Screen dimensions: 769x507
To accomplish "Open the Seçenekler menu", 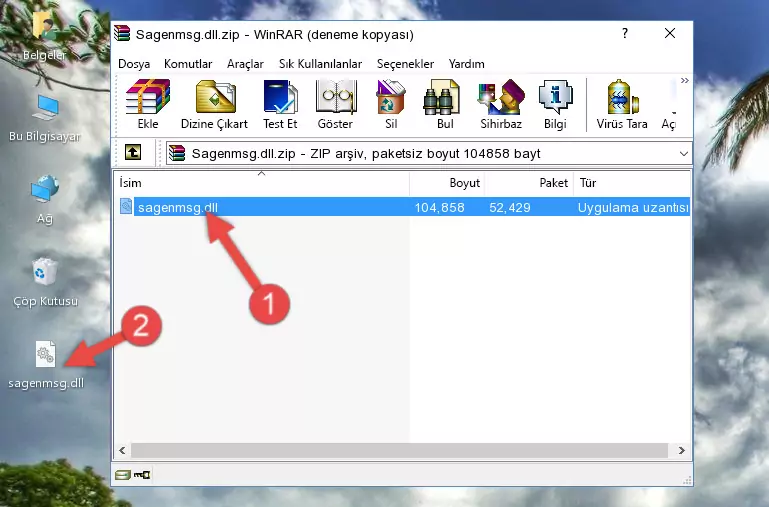I will [405, 64].
